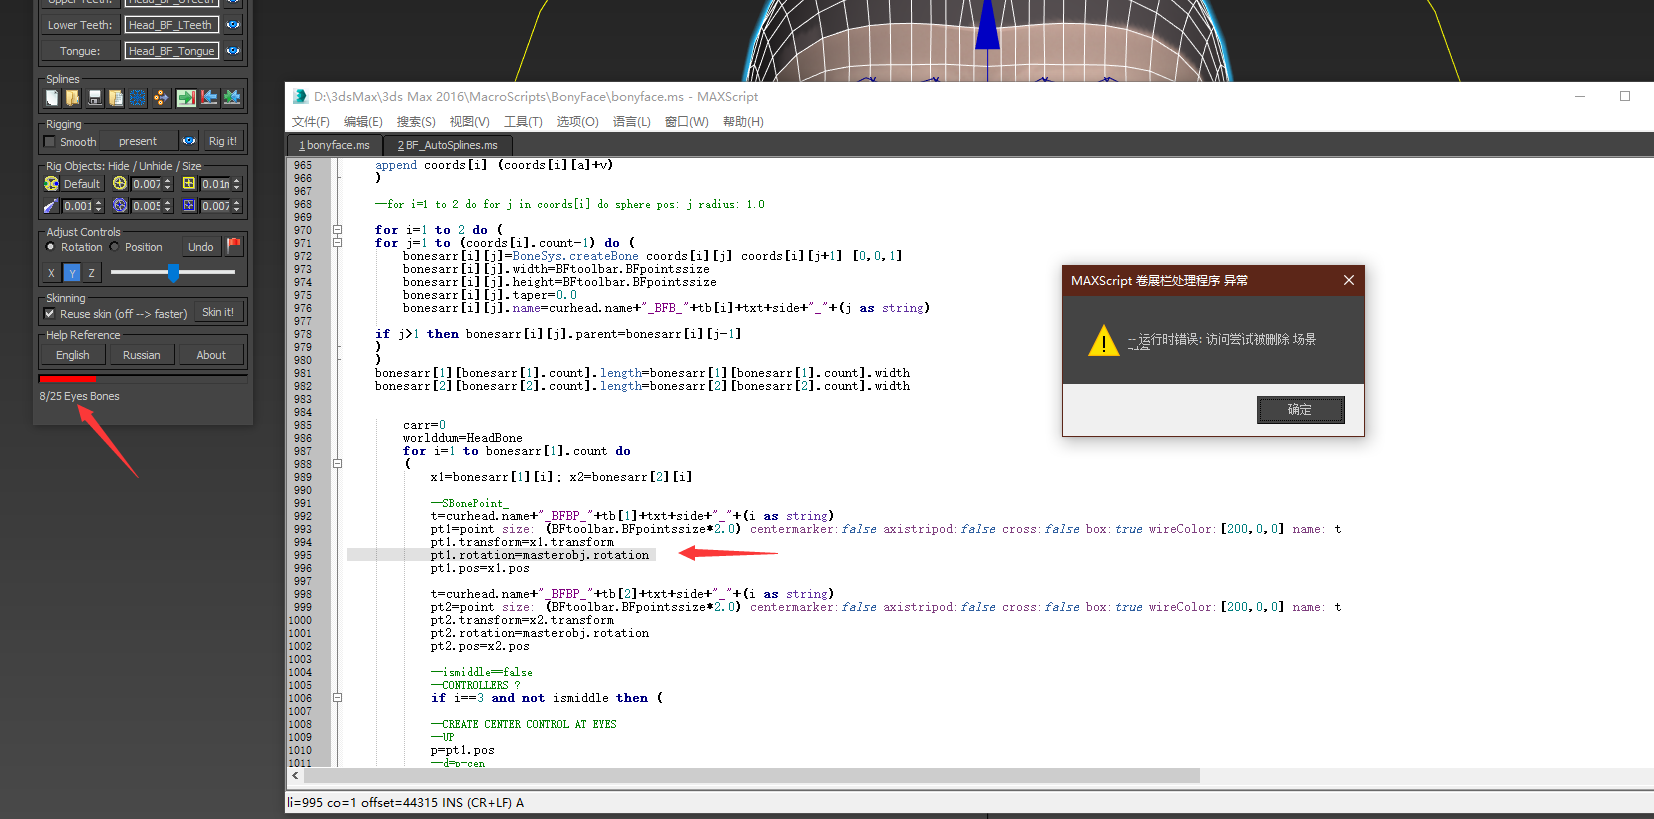This screenshot has height=819, width=1654.
Task: Click the green-blue symmetry arrows icon
Action: (232, 97)
